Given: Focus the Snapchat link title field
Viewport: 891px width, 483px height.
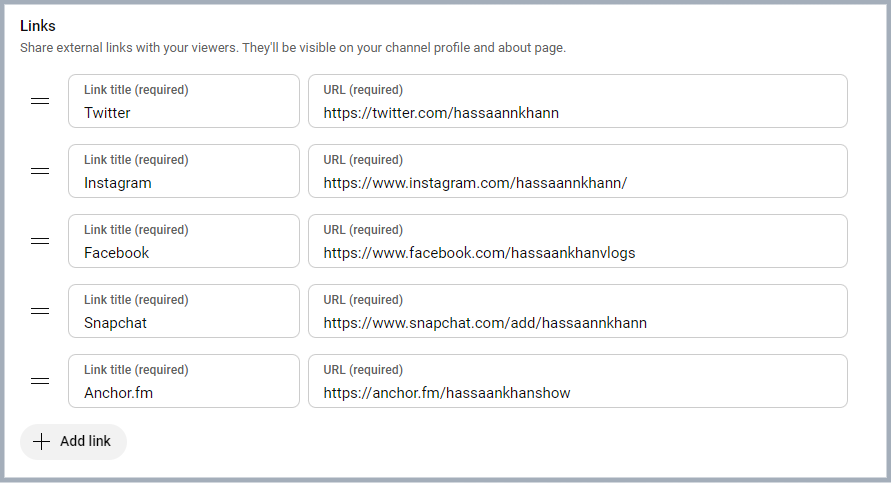Looking at the screenshot, I should (x=184, y=311).
